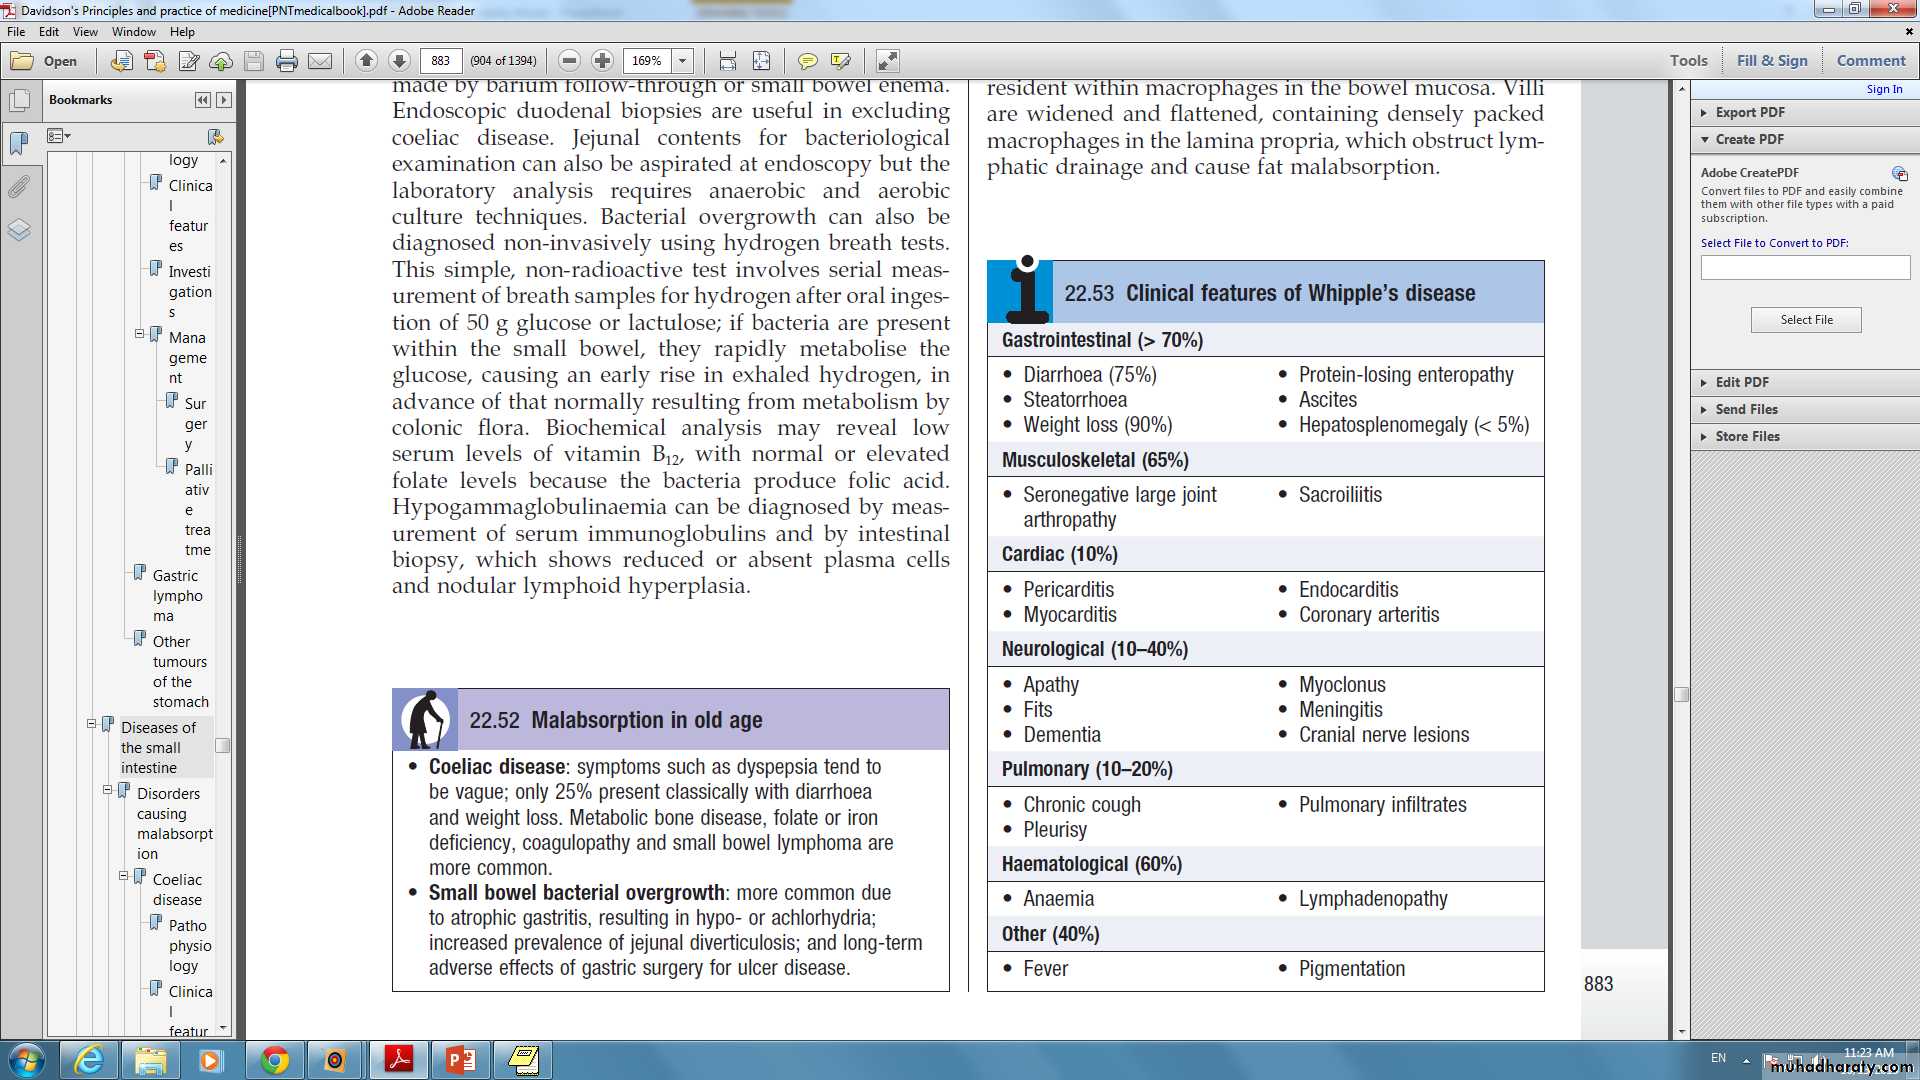
Task: Click the page number input field
Action: (441, 61)
